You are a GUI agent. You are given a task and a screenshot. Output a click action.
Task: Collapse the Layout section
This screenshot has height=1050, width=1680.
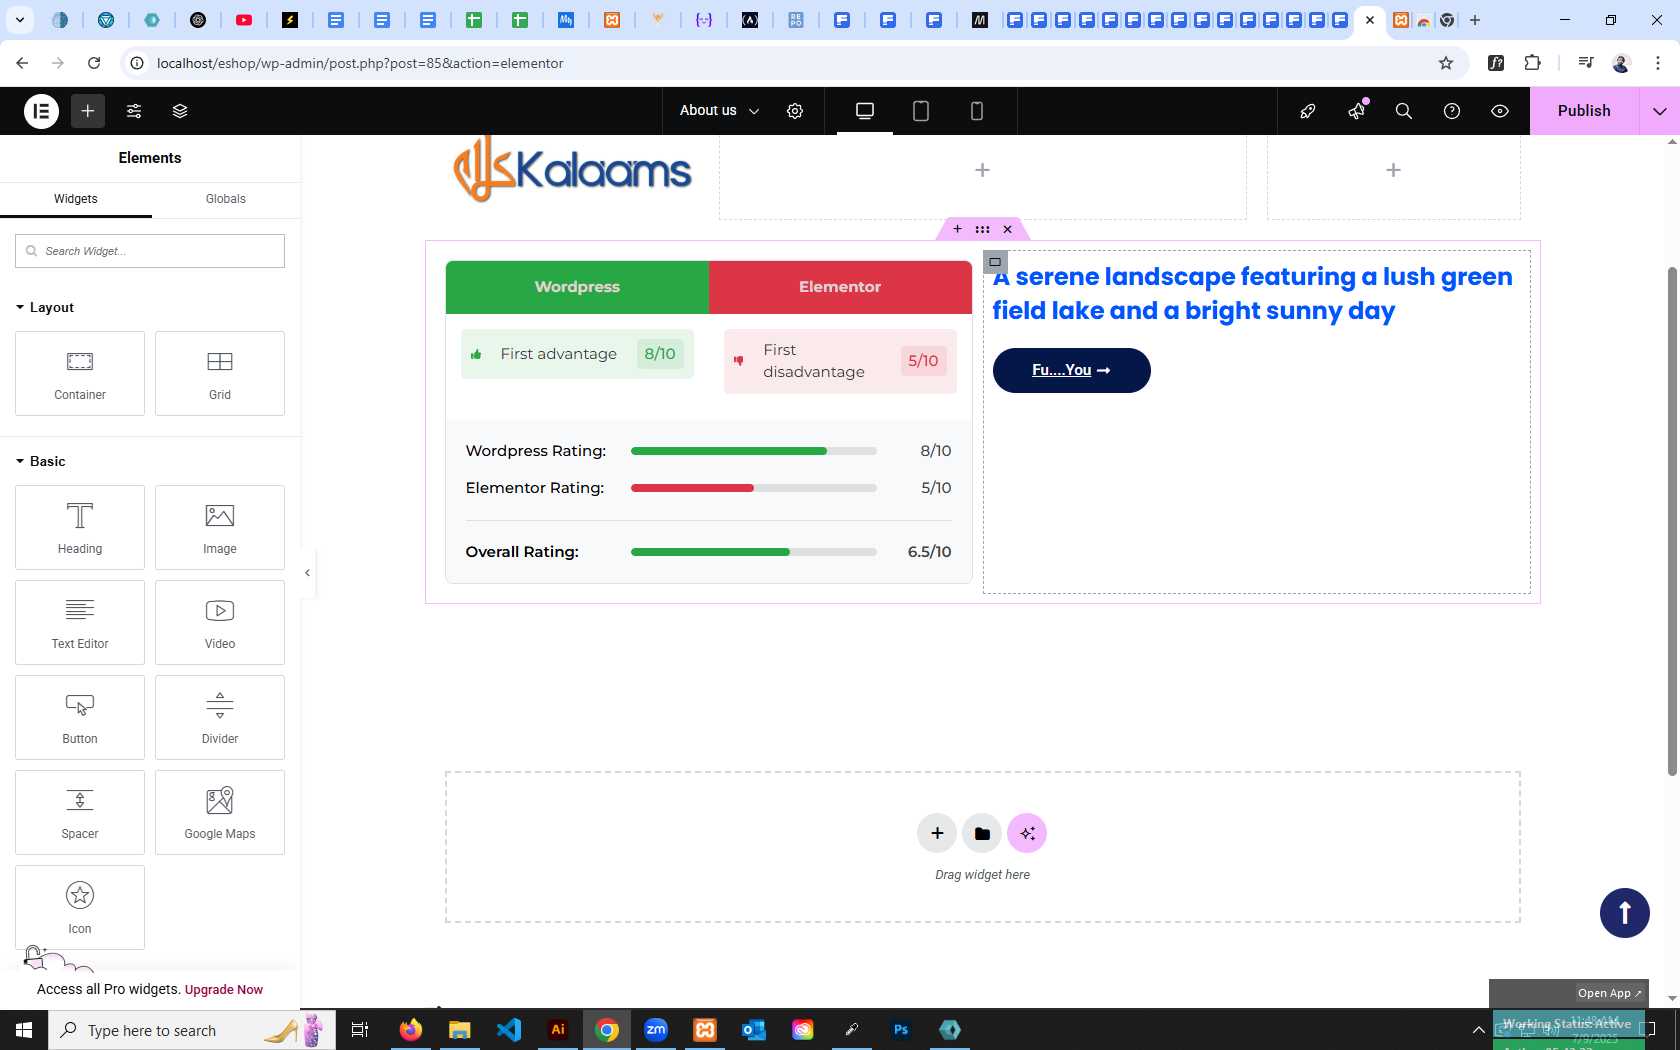pyautogui.click(x=45, y=307)
